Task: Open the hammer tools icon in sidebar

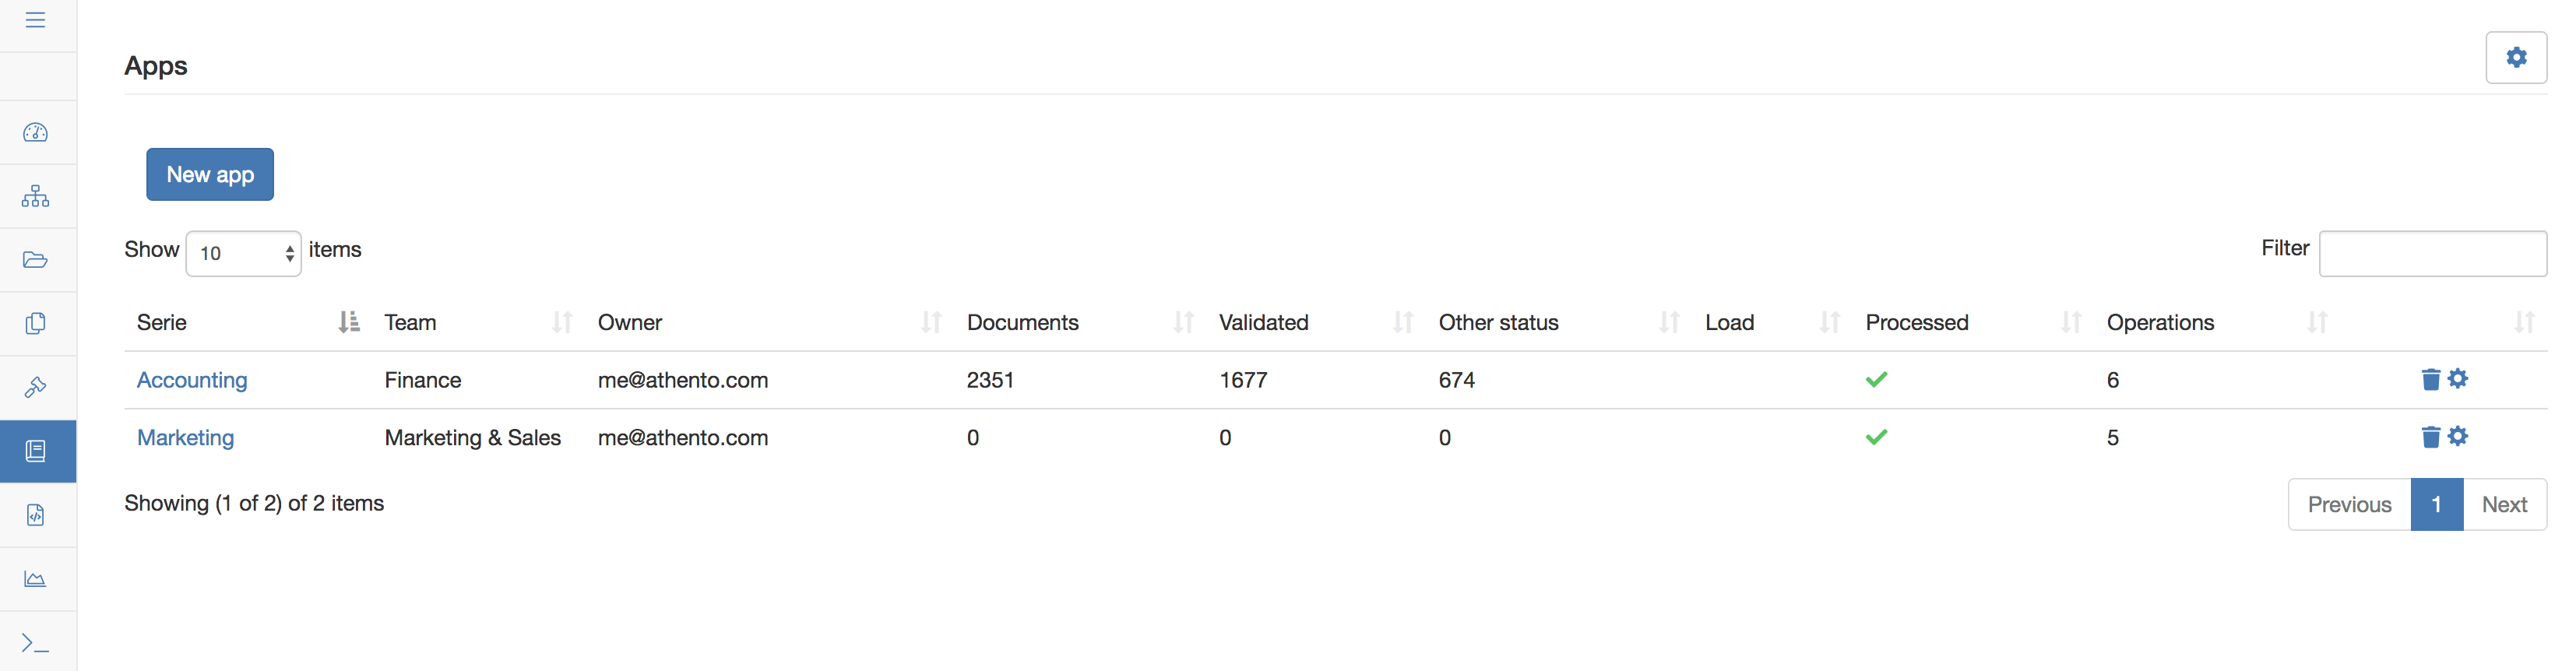Action: (x=36, y=387)
